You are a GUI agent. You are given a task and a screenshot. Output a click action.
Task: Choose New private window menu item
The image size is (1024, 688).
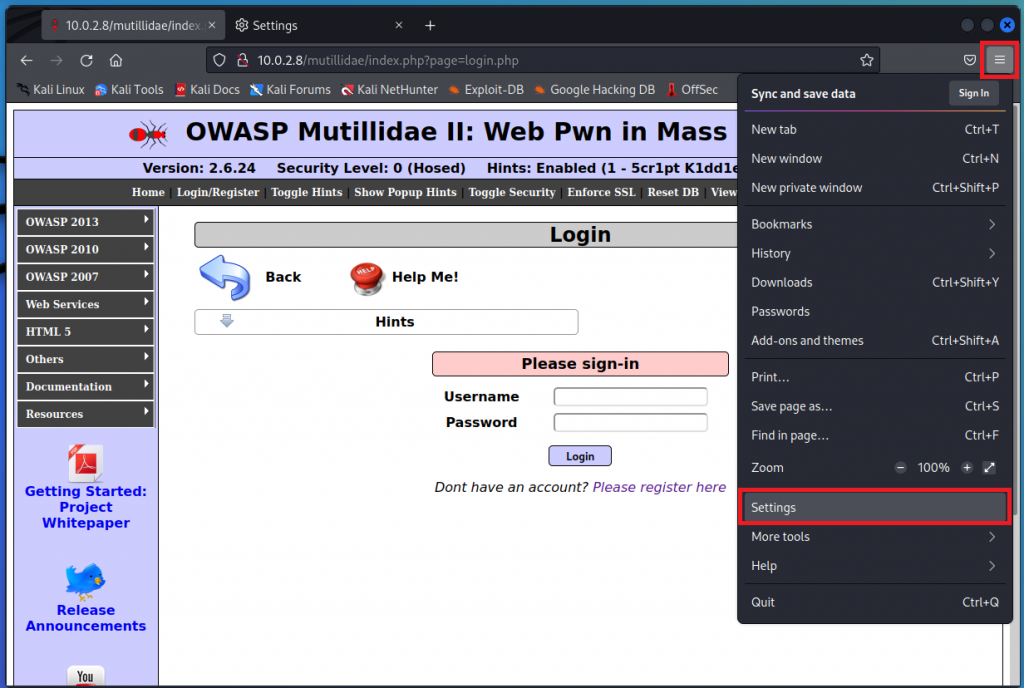coord(874,188)
